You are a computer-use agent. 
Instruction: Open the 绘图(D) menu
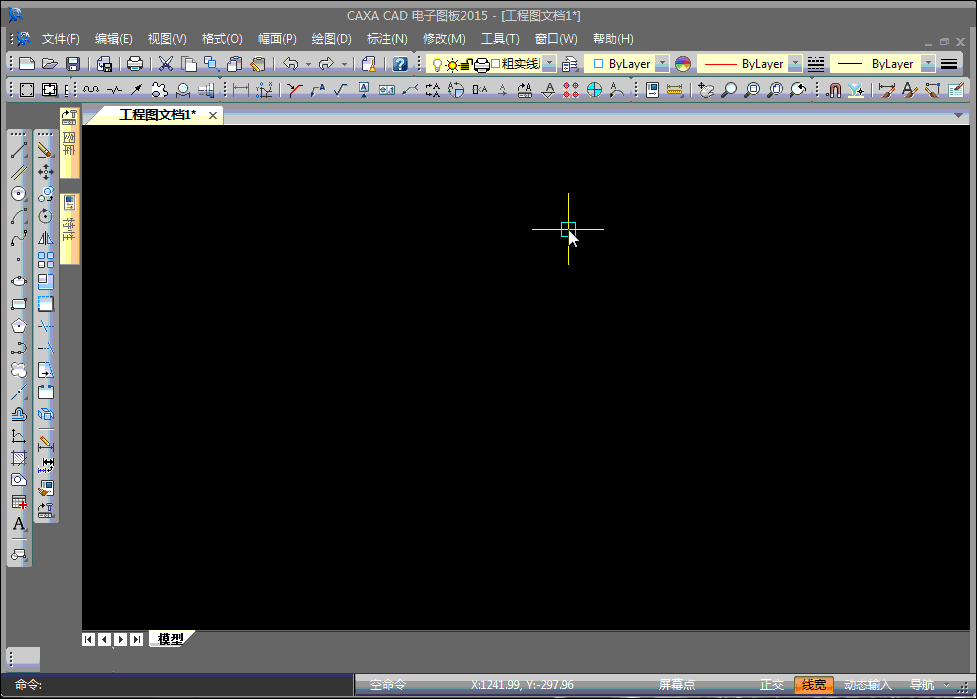click(331, 39)
